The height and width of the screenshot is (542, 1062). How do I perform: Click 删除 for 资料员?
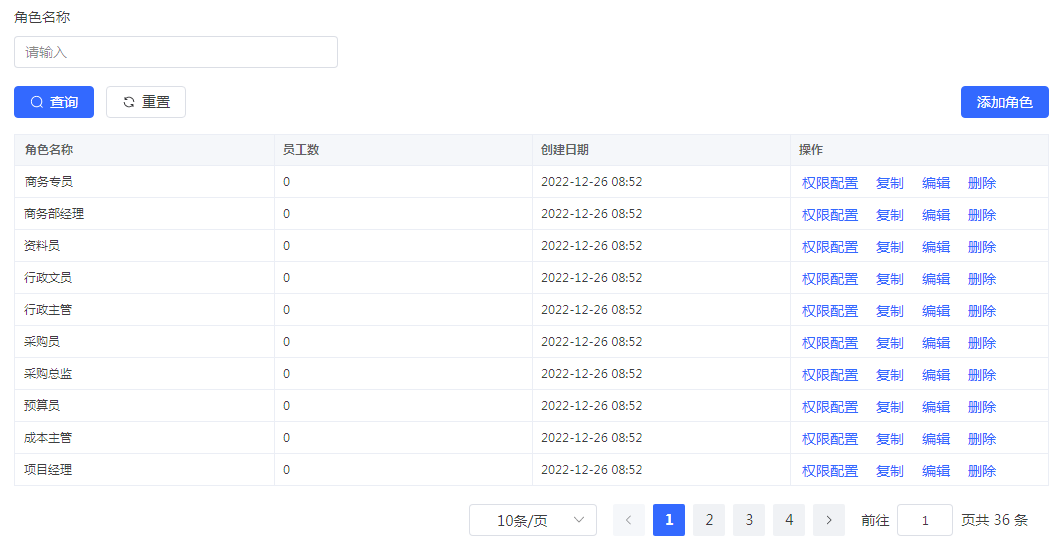[982, 247]
